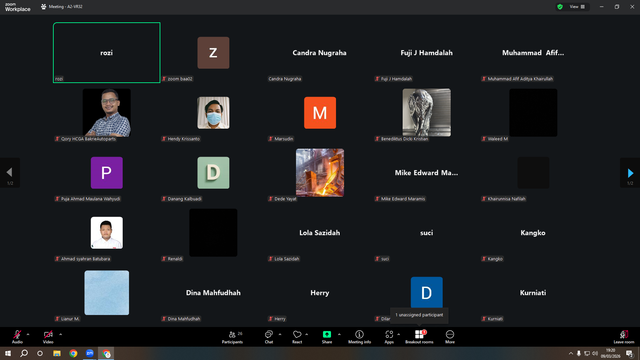Start camera with Video button
This screenshot has height=360, width=640.
48,337
